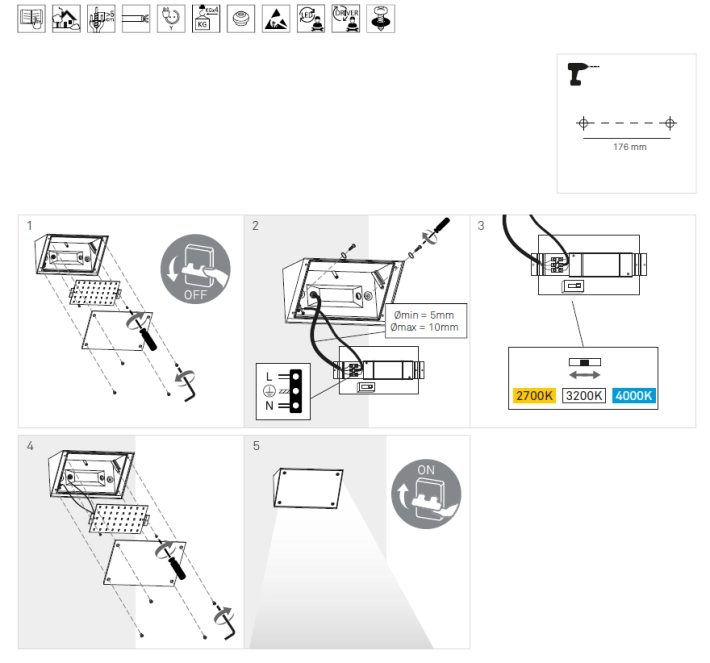Screen dimensions: 710x663
Task: Click the LED panel in step 4
Action: pyautogui.click(x=119, y=518)
